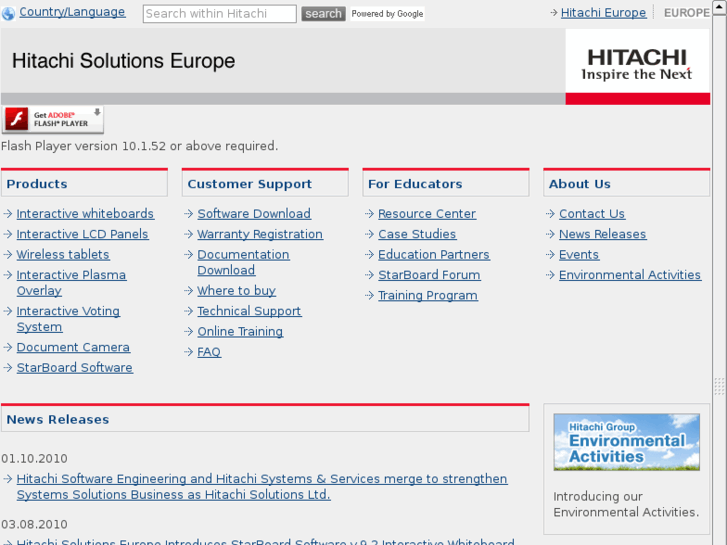
Task: Open Interactive Voting System link
Action: [x=68, y=319]
